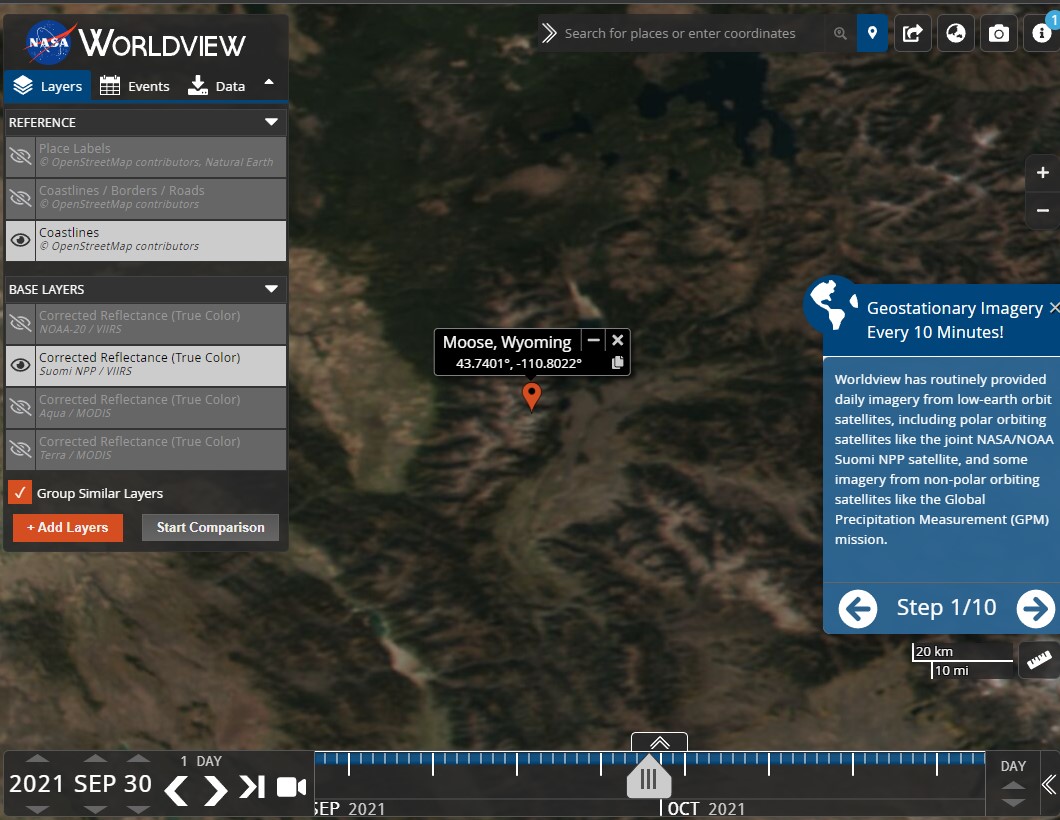The width and height of the screenshot is (1060, 820).
Task: Click the timeline date dragger handle
Action: click(649, 779)
